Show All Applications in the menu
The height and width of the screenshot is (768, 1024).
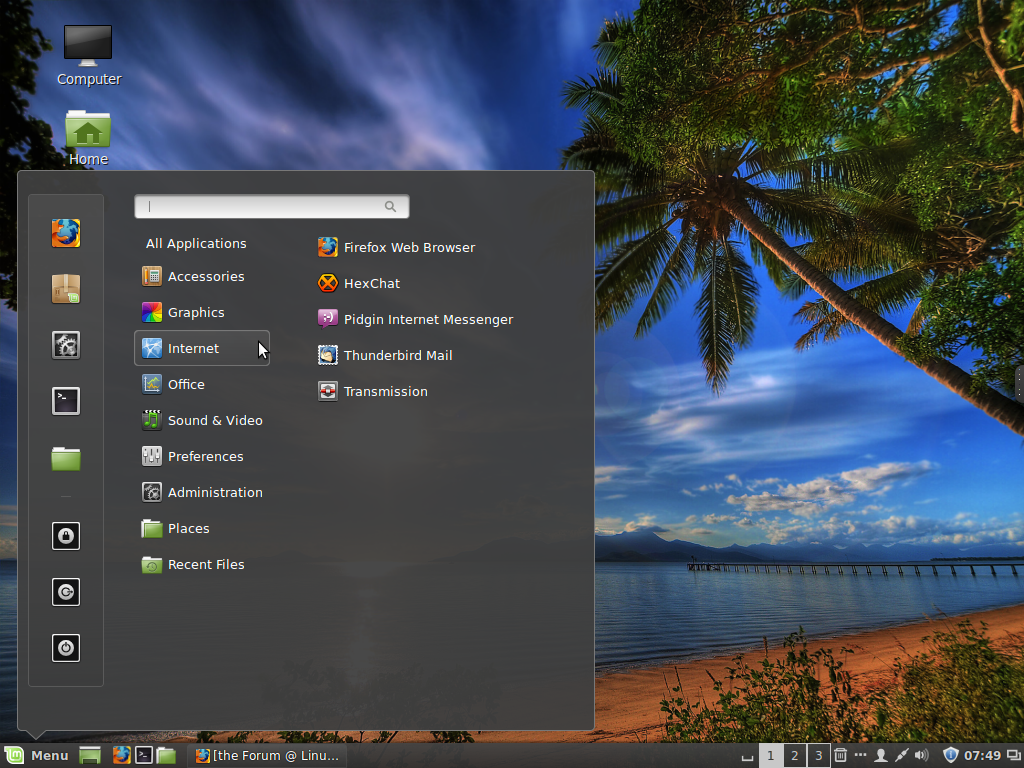coord(196,243)
